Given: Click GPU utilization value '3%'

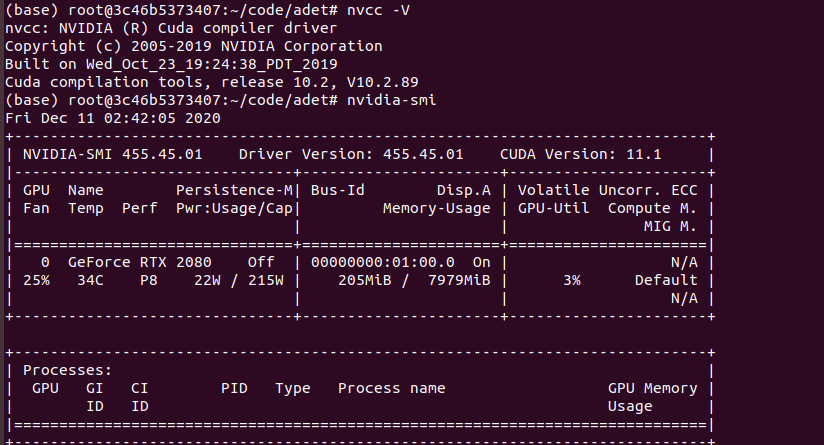Looking at the screenshot, I should pyautogui.click(x=571, y=281).
